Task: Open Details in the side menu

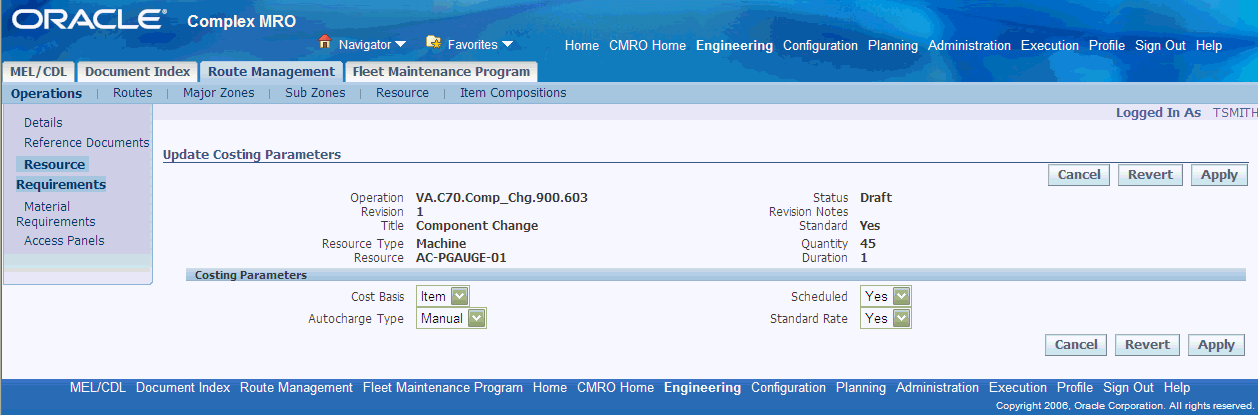Action: 43,122
